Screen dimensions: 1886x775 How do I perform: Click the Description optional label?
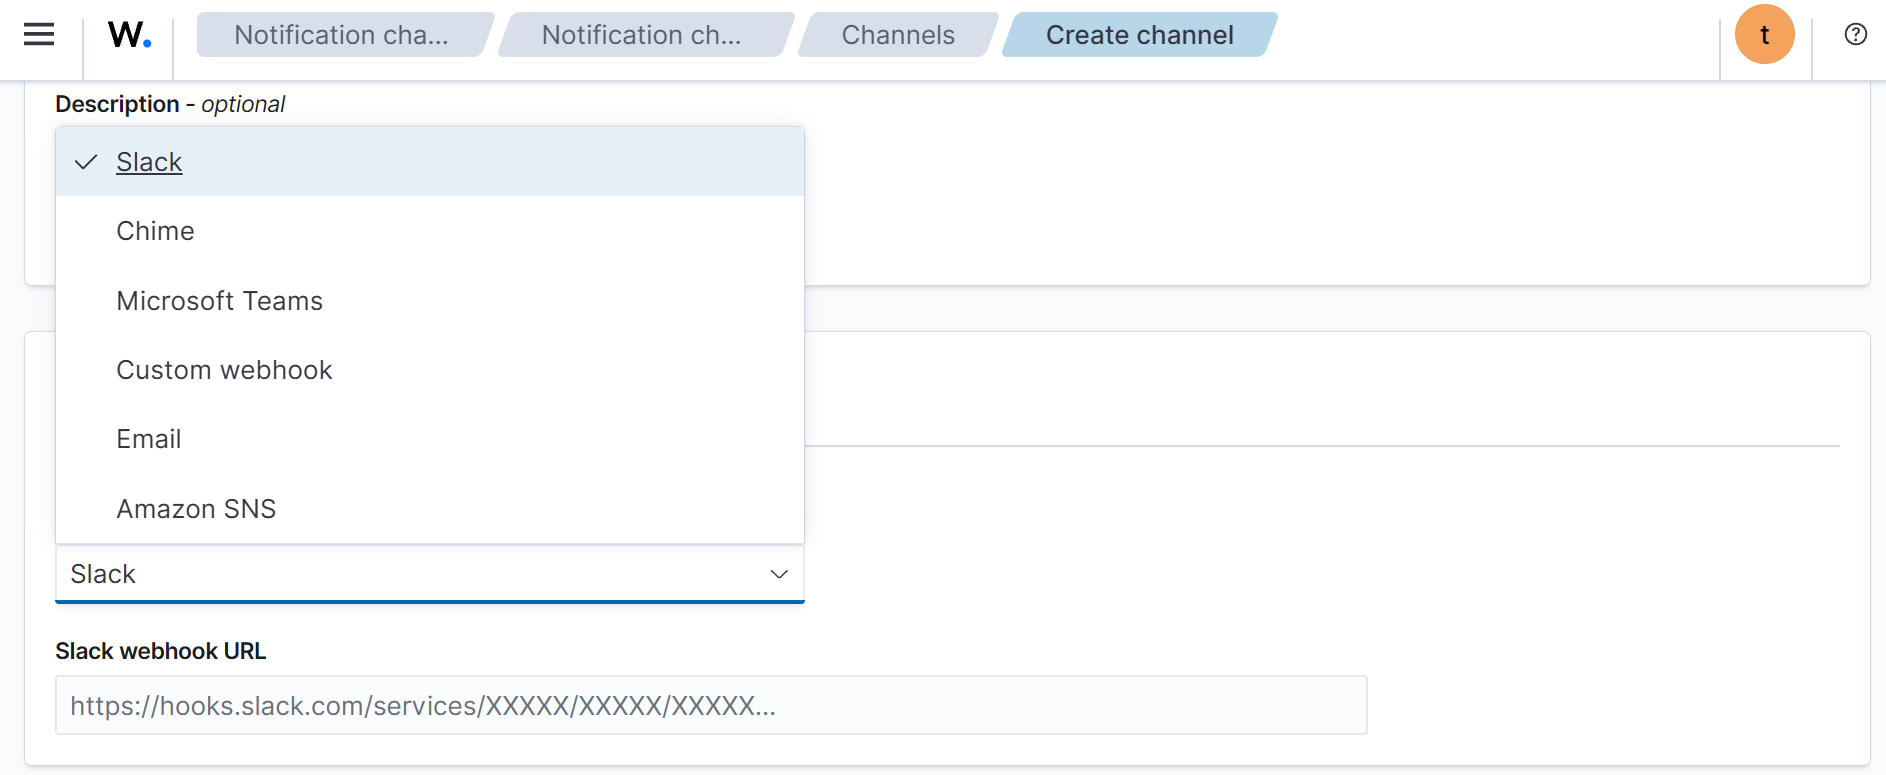click(170, 105)
